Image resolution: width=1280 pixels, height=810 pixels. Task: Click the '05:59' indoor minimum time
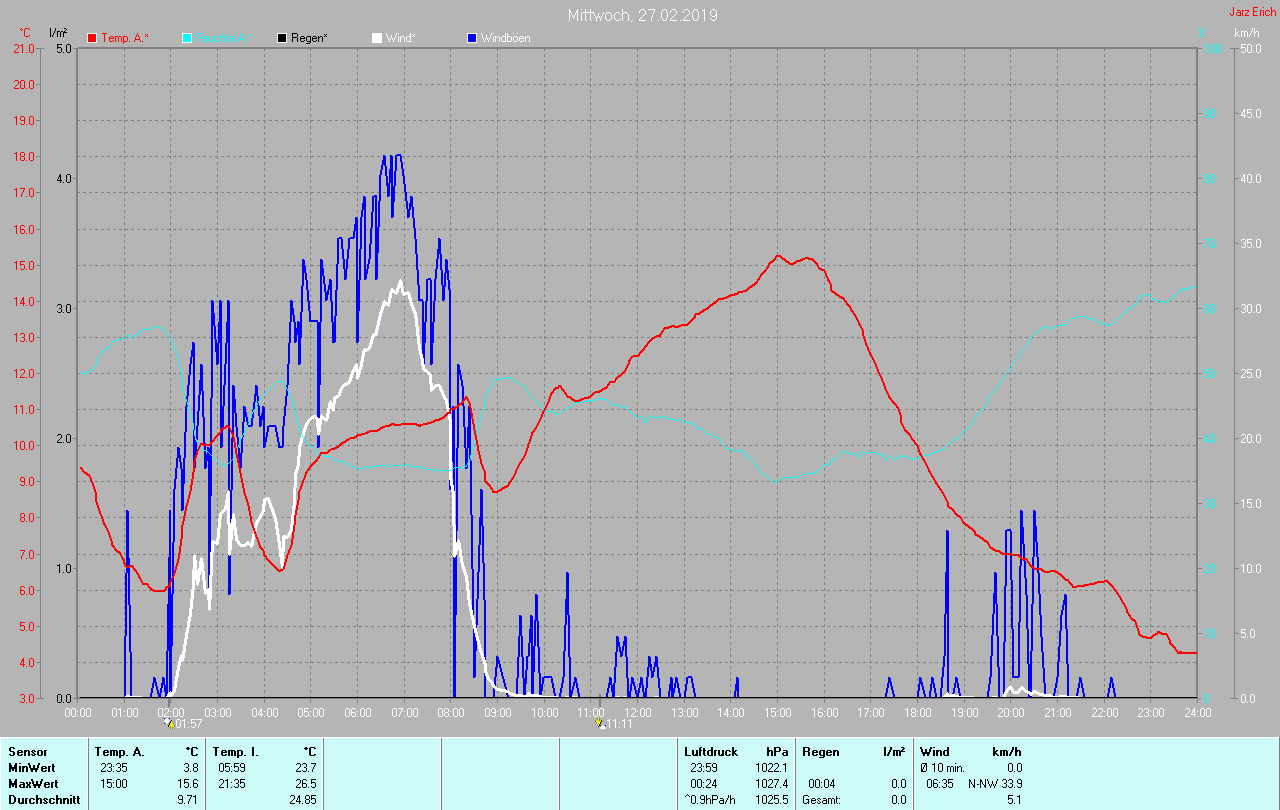click(x=233, y=768)
